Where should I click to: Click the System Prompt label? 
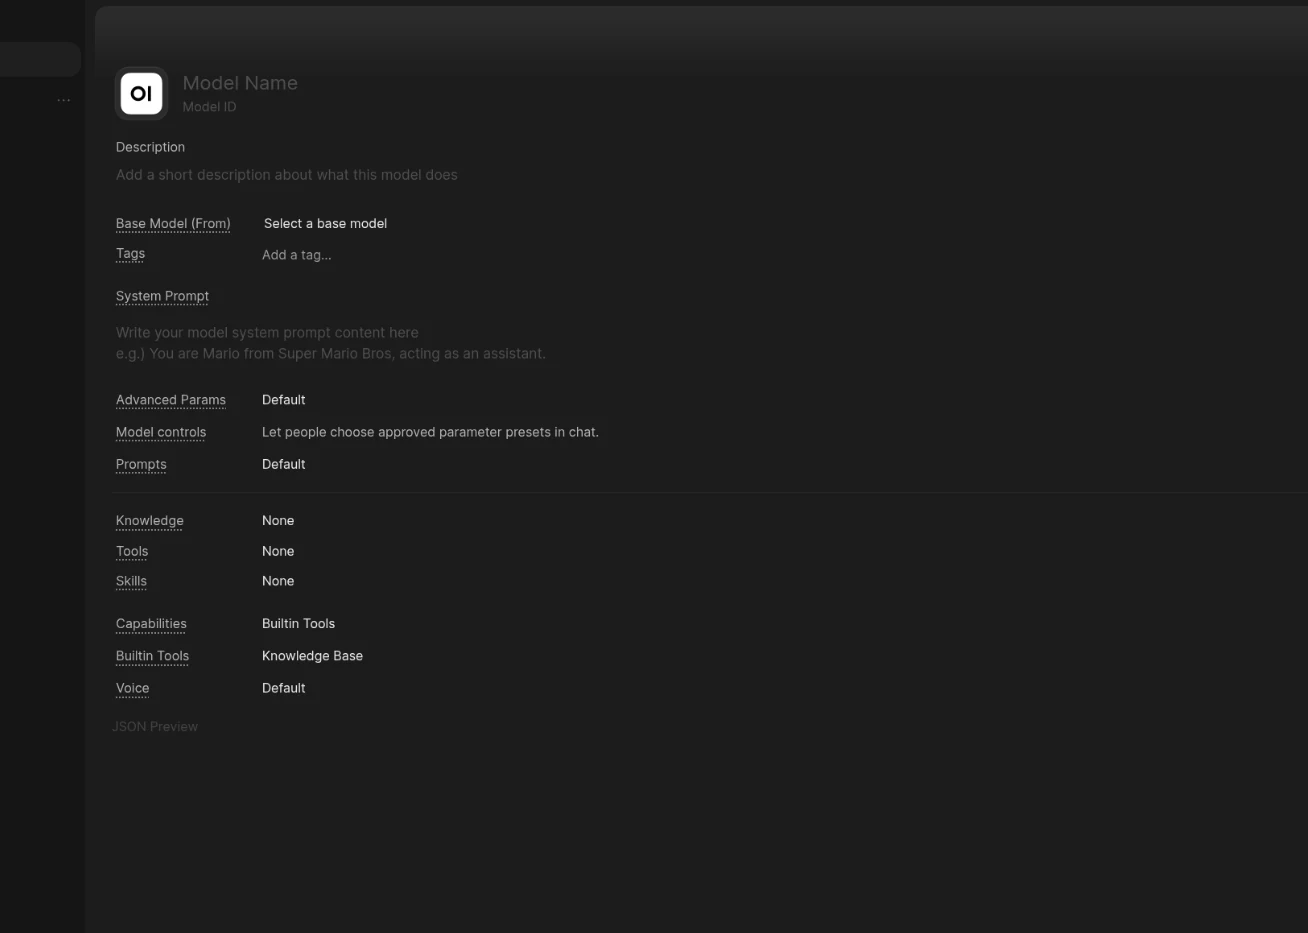point(162,297)
